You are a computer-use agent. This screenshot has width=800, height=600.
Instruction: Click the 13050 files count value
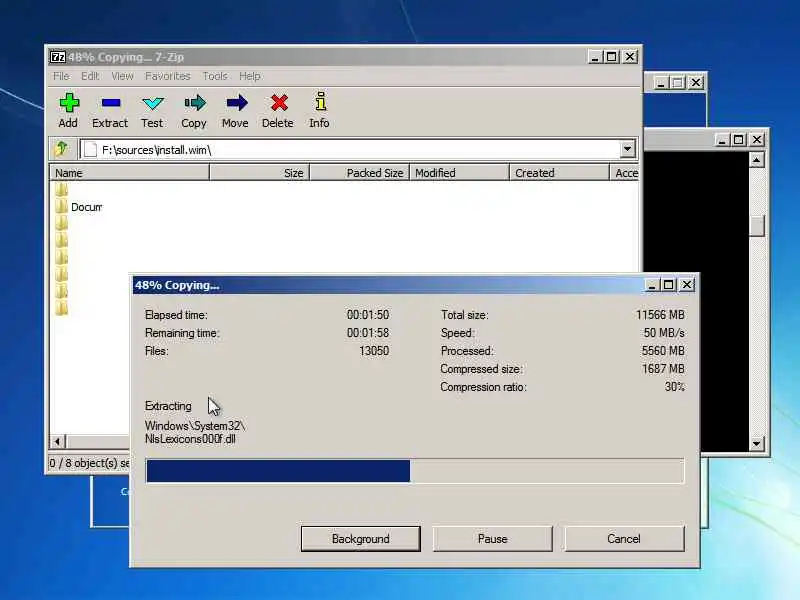click(x=374, y=351)
